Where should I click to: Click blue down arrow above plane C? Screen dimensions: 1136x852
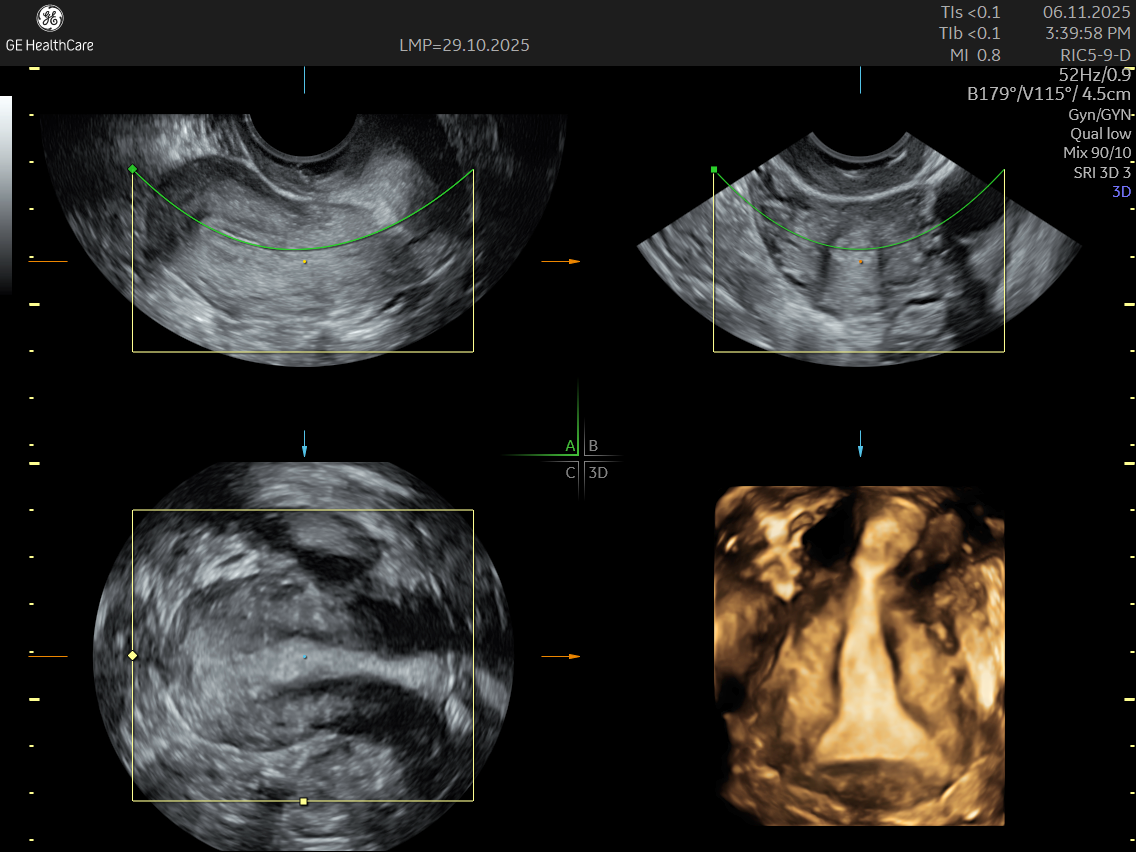point(304,450)
